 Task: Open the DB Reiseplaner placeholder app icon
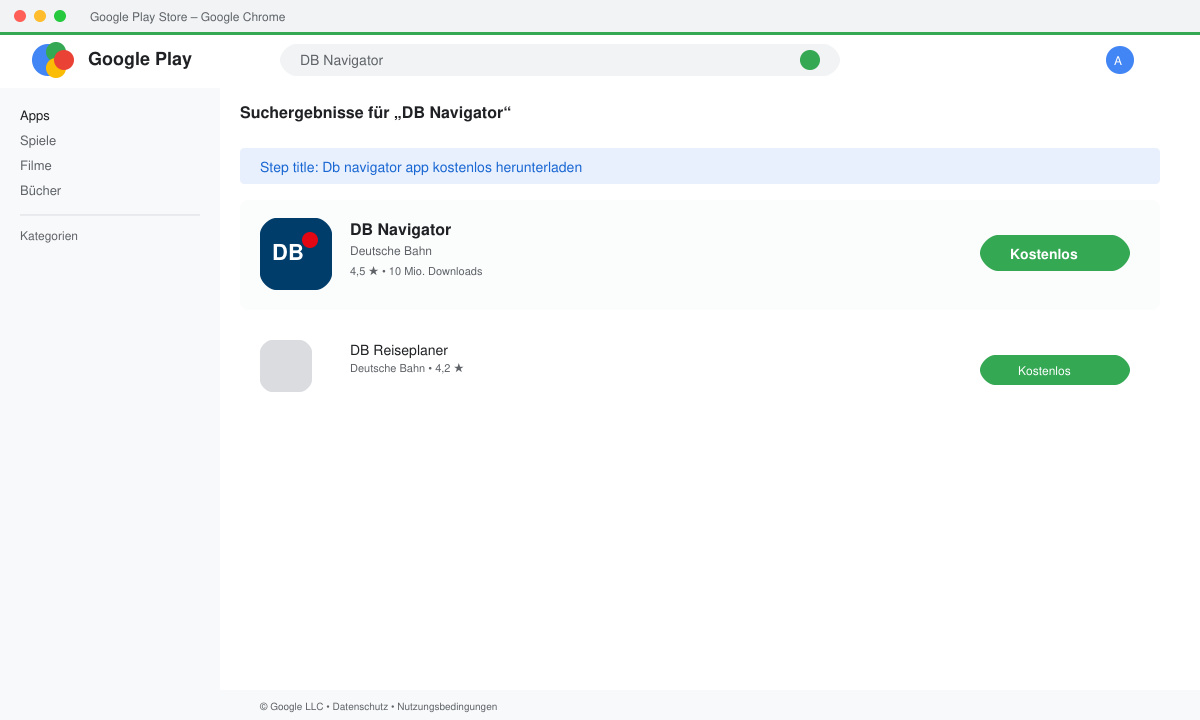tap(286, 366)
